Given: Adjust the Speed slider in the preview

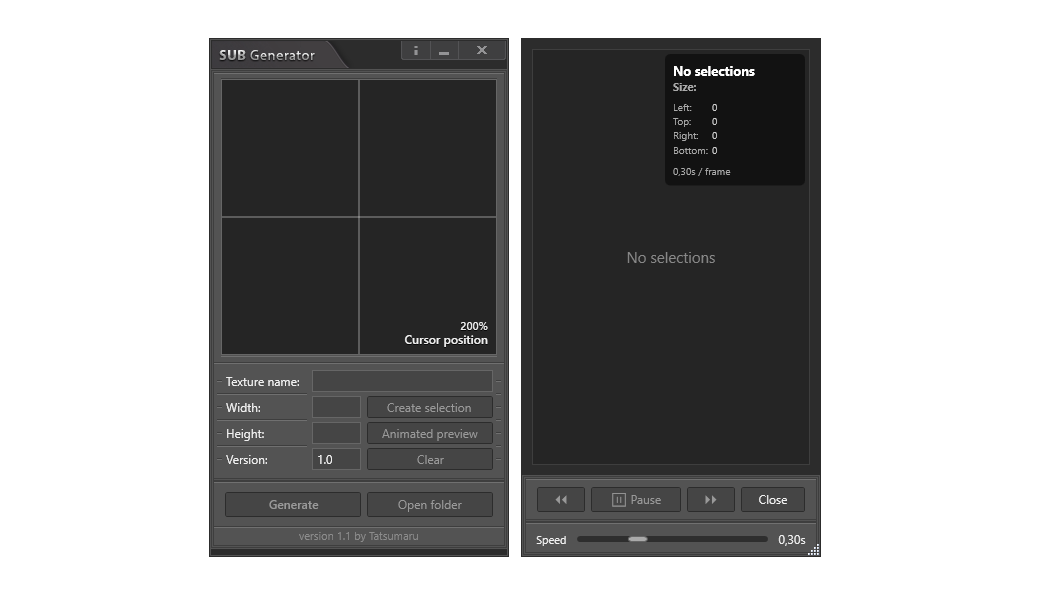Looking at the screenshot, I should [638, 539].
